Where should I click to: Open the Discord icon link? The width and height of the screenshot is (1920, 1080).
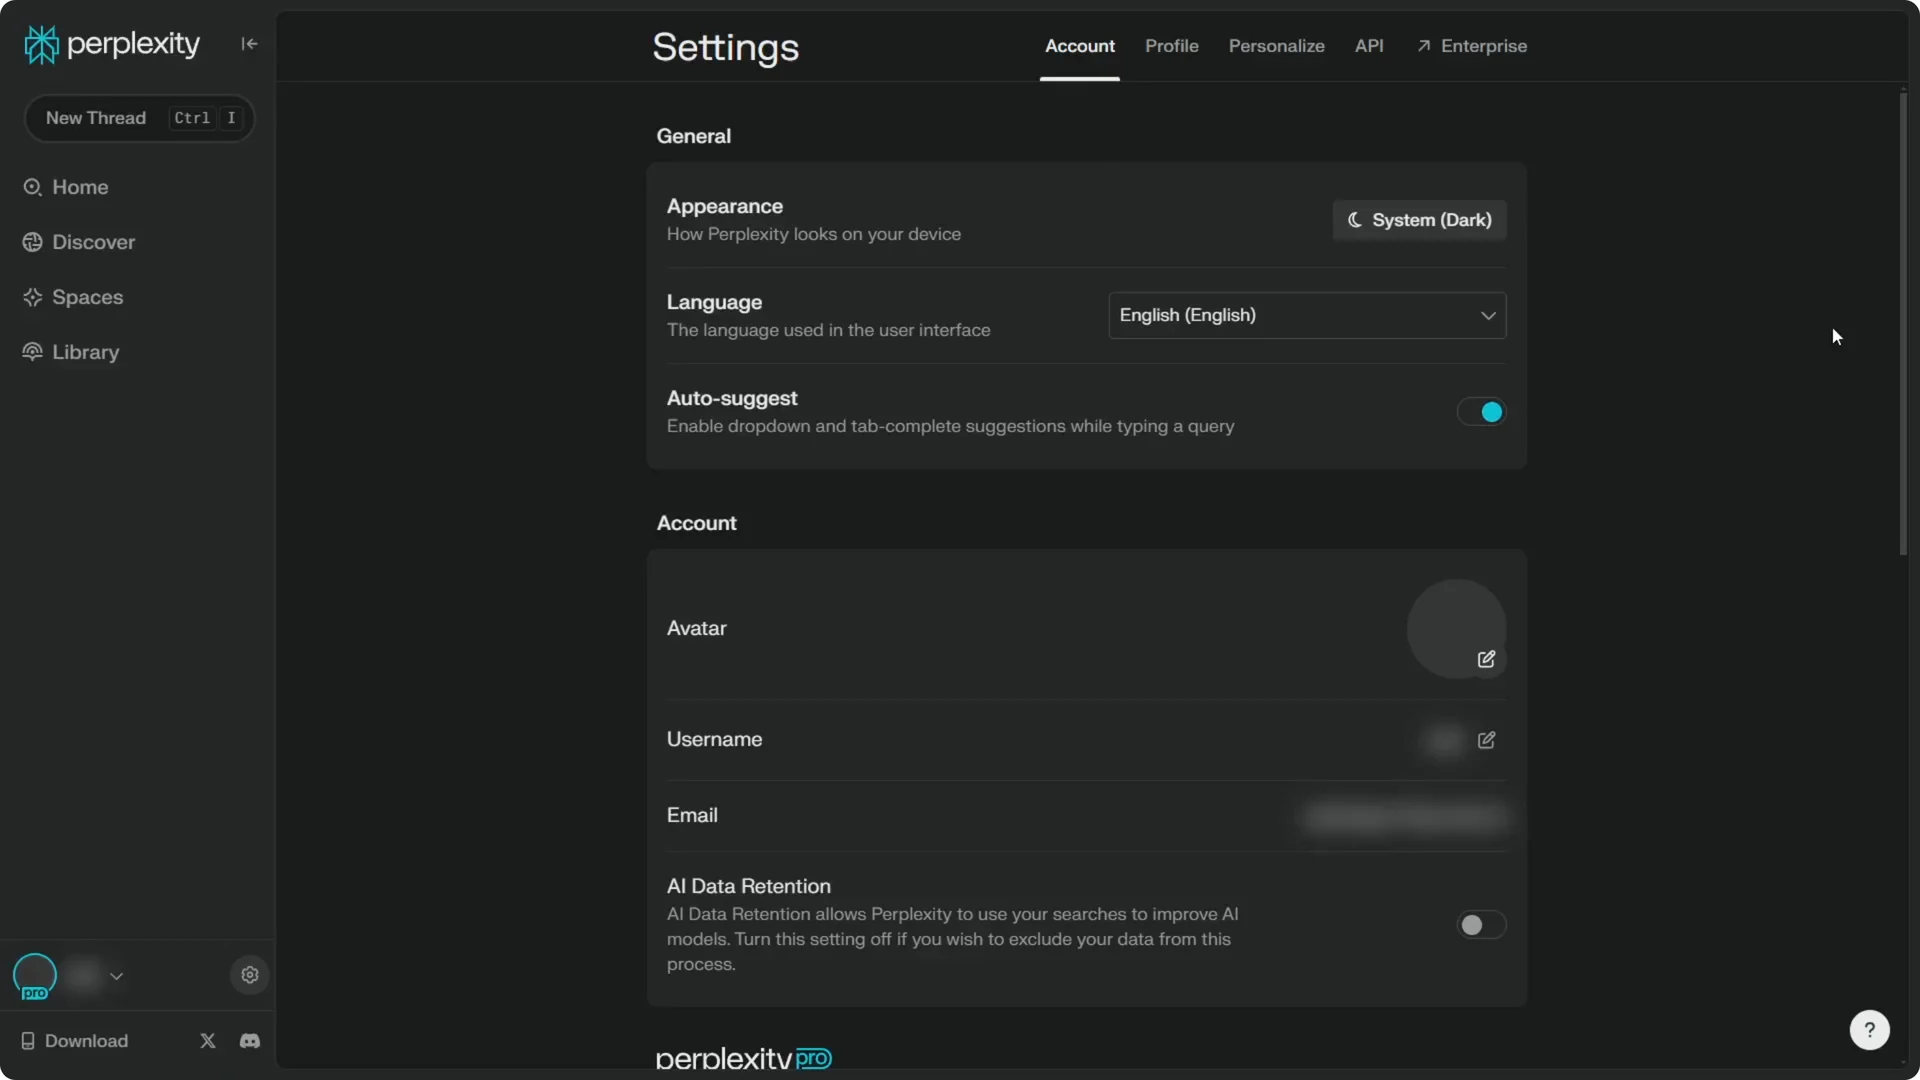250,1041
